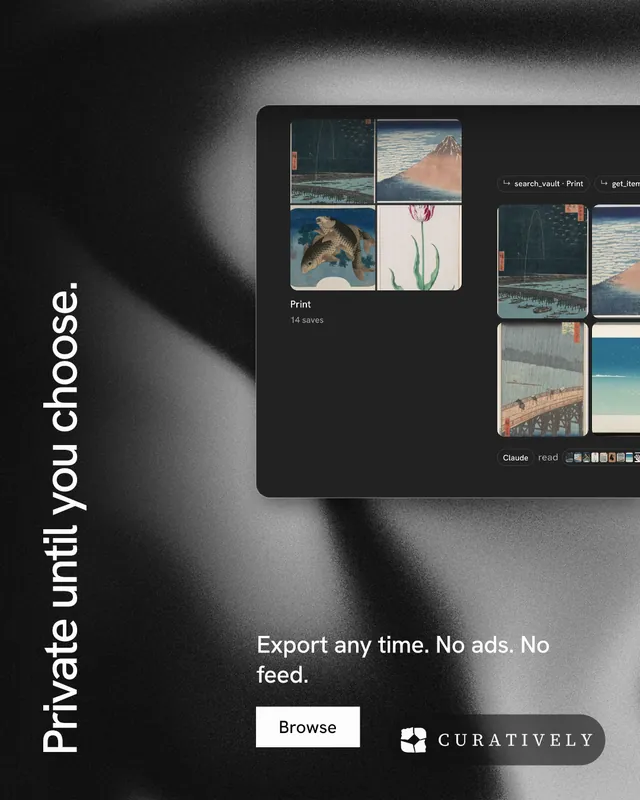640x800 pixels.
Task: Open the tulip flower print thumbnail
Action: (x=419, y=248)
